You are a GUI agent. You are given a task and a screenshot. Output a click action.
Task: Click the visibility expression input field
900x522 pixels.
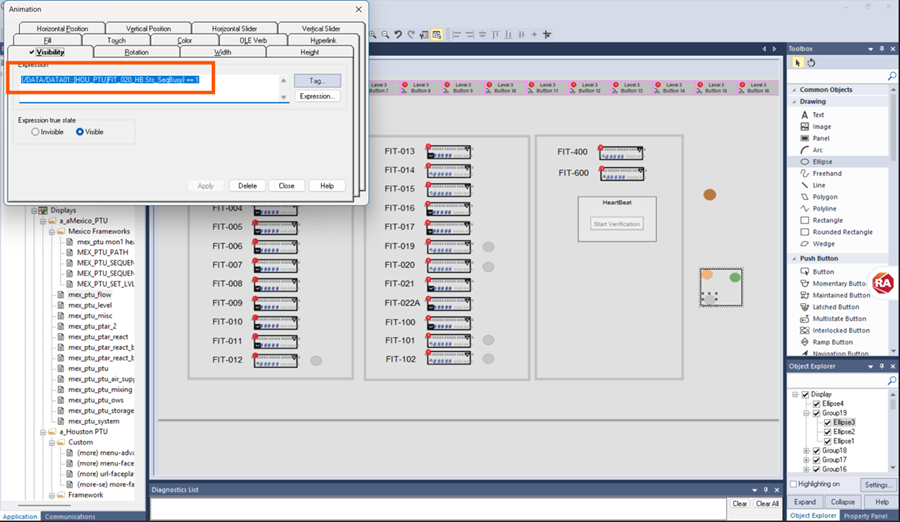click(149, 87)
